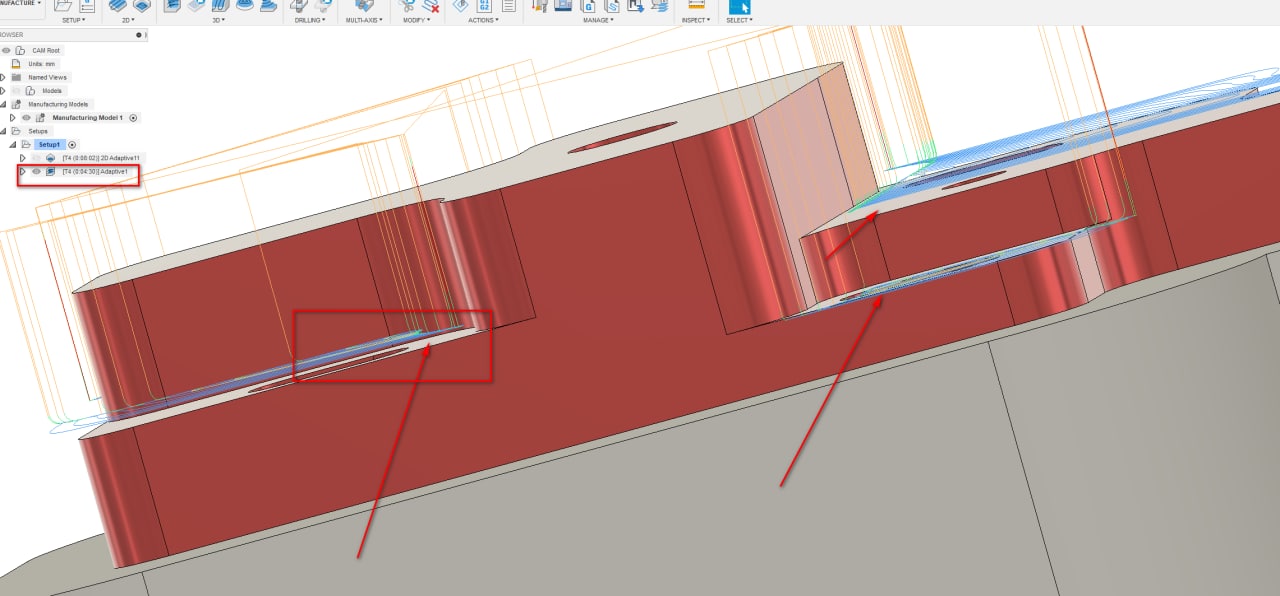Open the SETUP menu dropdown
Screen dimensions: 1280x596
74,20
